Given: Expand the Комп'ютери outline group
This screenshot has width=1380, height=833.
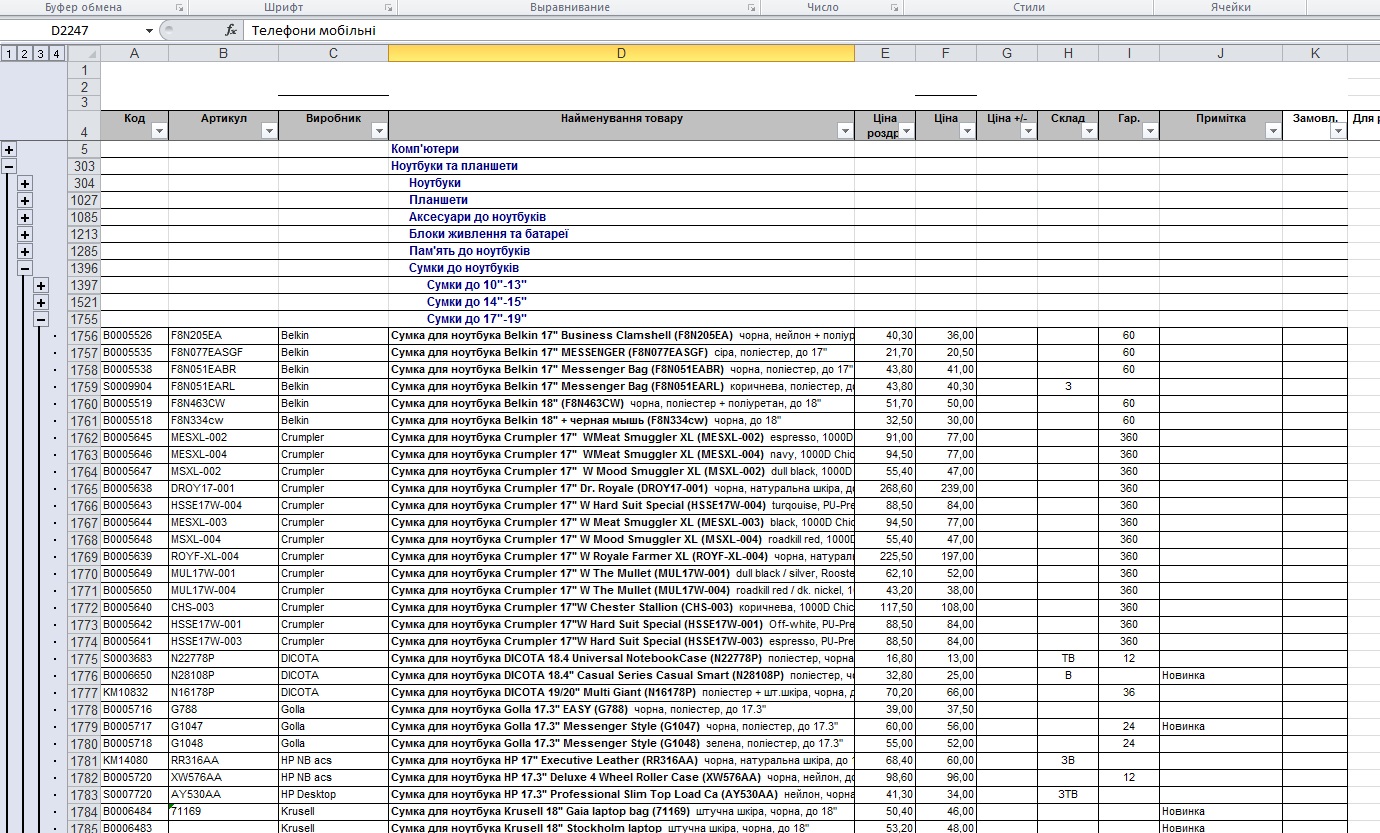Looking at the screenshot, I should 9,149.
